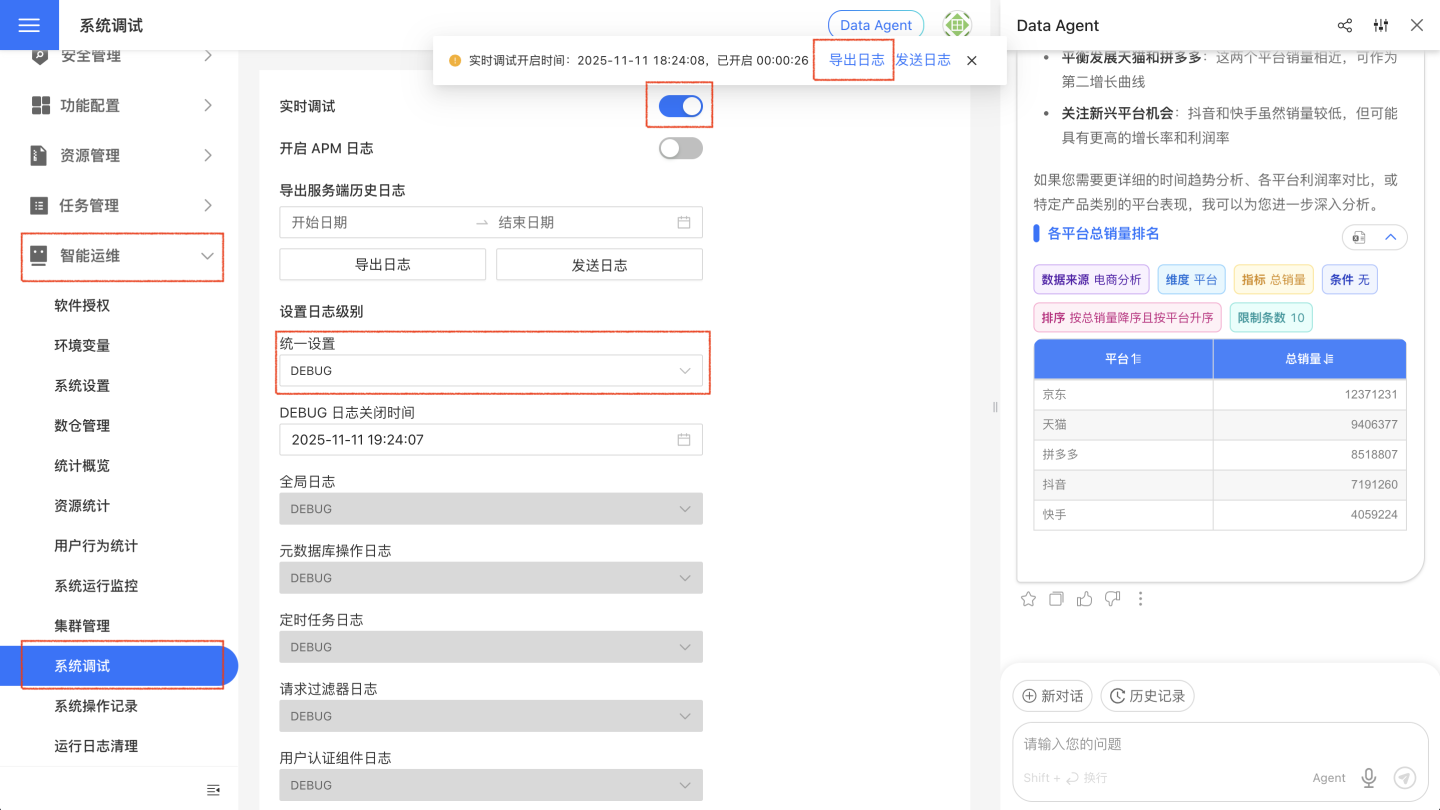1440x810 pixels.
Task: Open 系统设置 in the sidebar
Action: [x=82, y=386]
